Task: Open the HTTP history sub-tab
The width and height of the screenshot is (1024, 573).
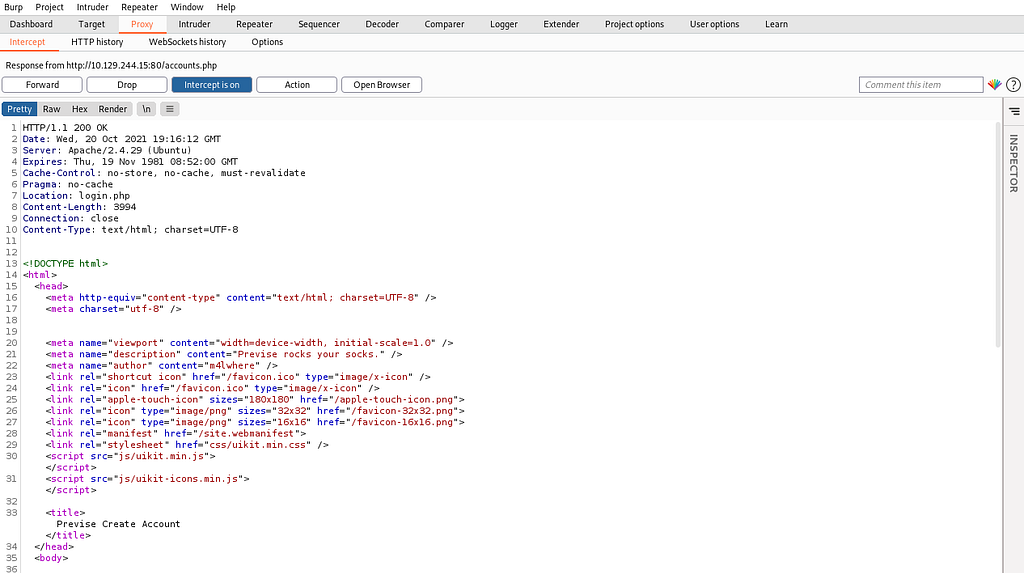Action: click(x=97, y=42)
